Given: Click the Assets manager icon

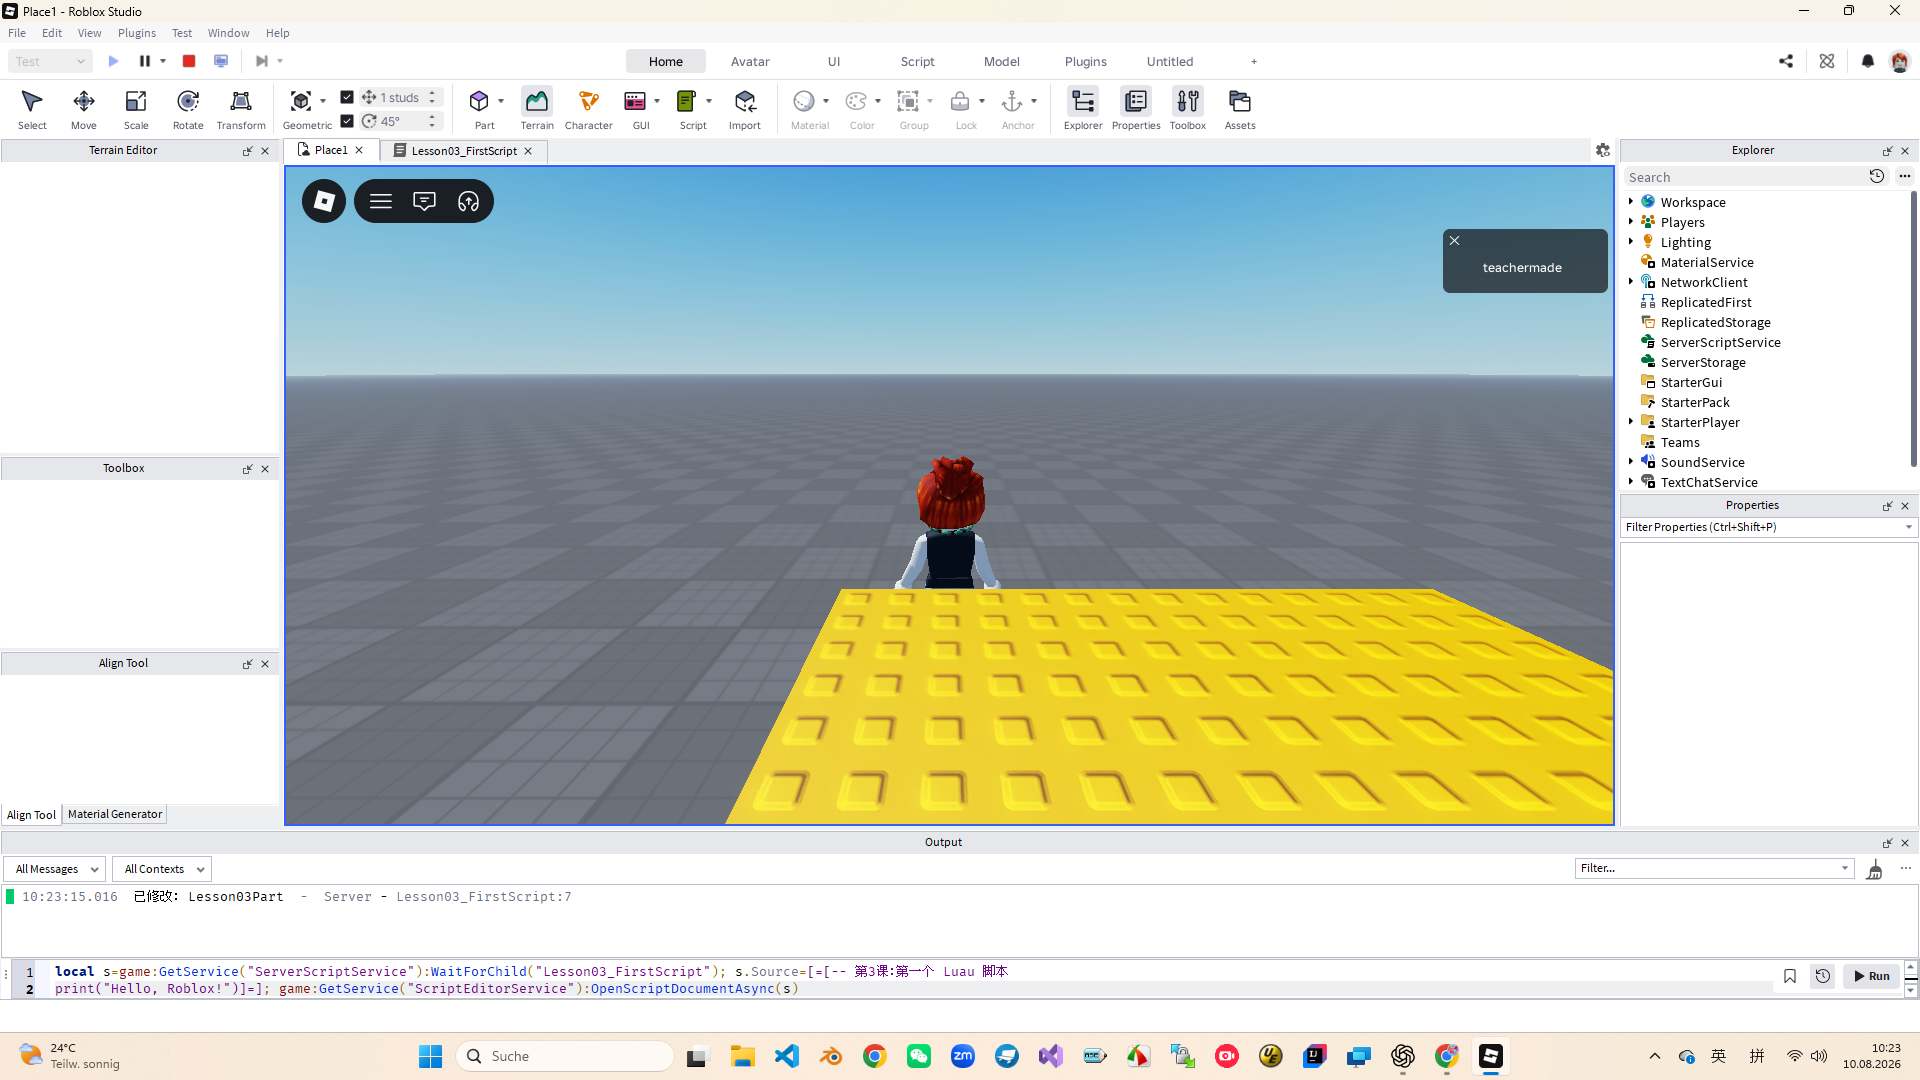Looking at the screenshot, I should [1240, 109].
